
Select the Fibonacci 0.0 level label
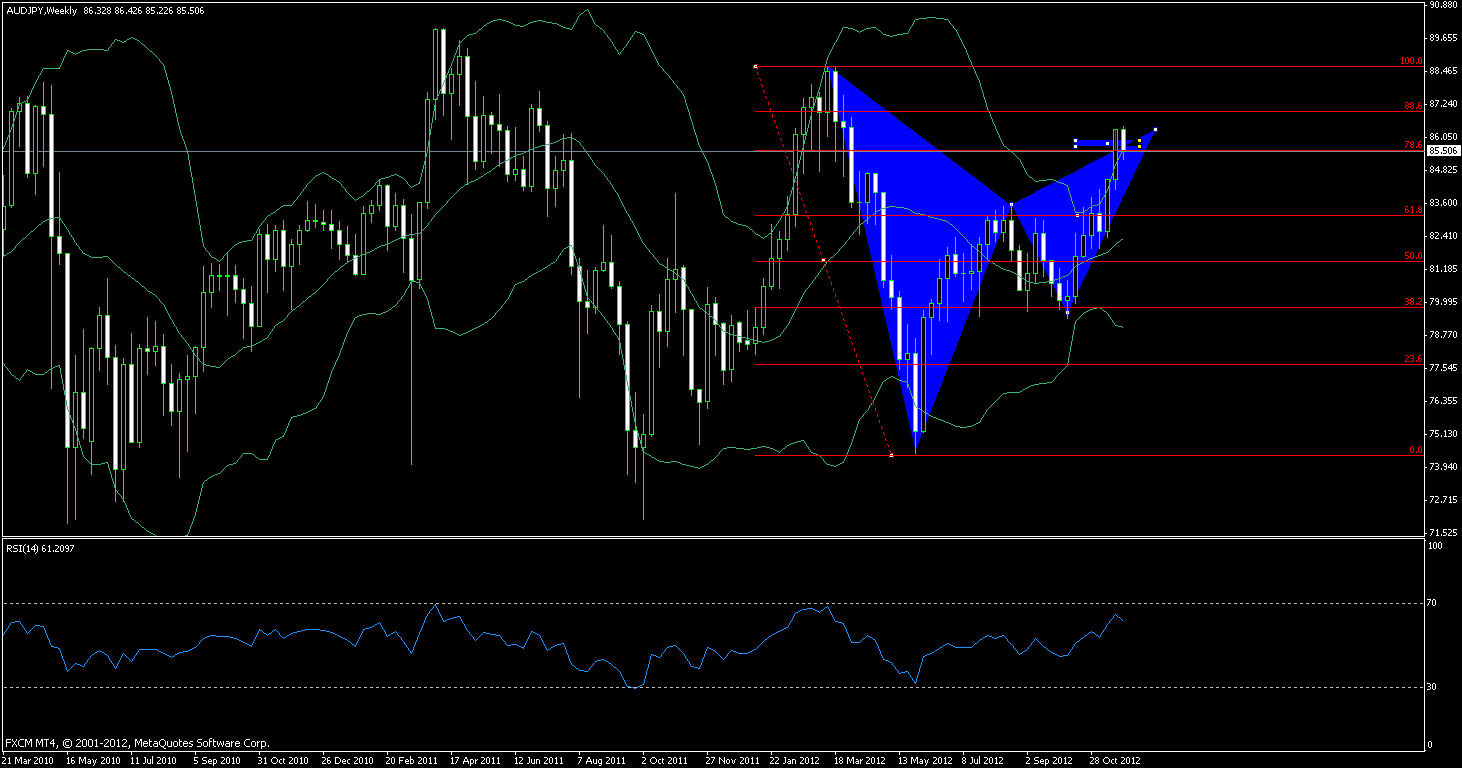pyautogui.click(x=1415, y=450)
